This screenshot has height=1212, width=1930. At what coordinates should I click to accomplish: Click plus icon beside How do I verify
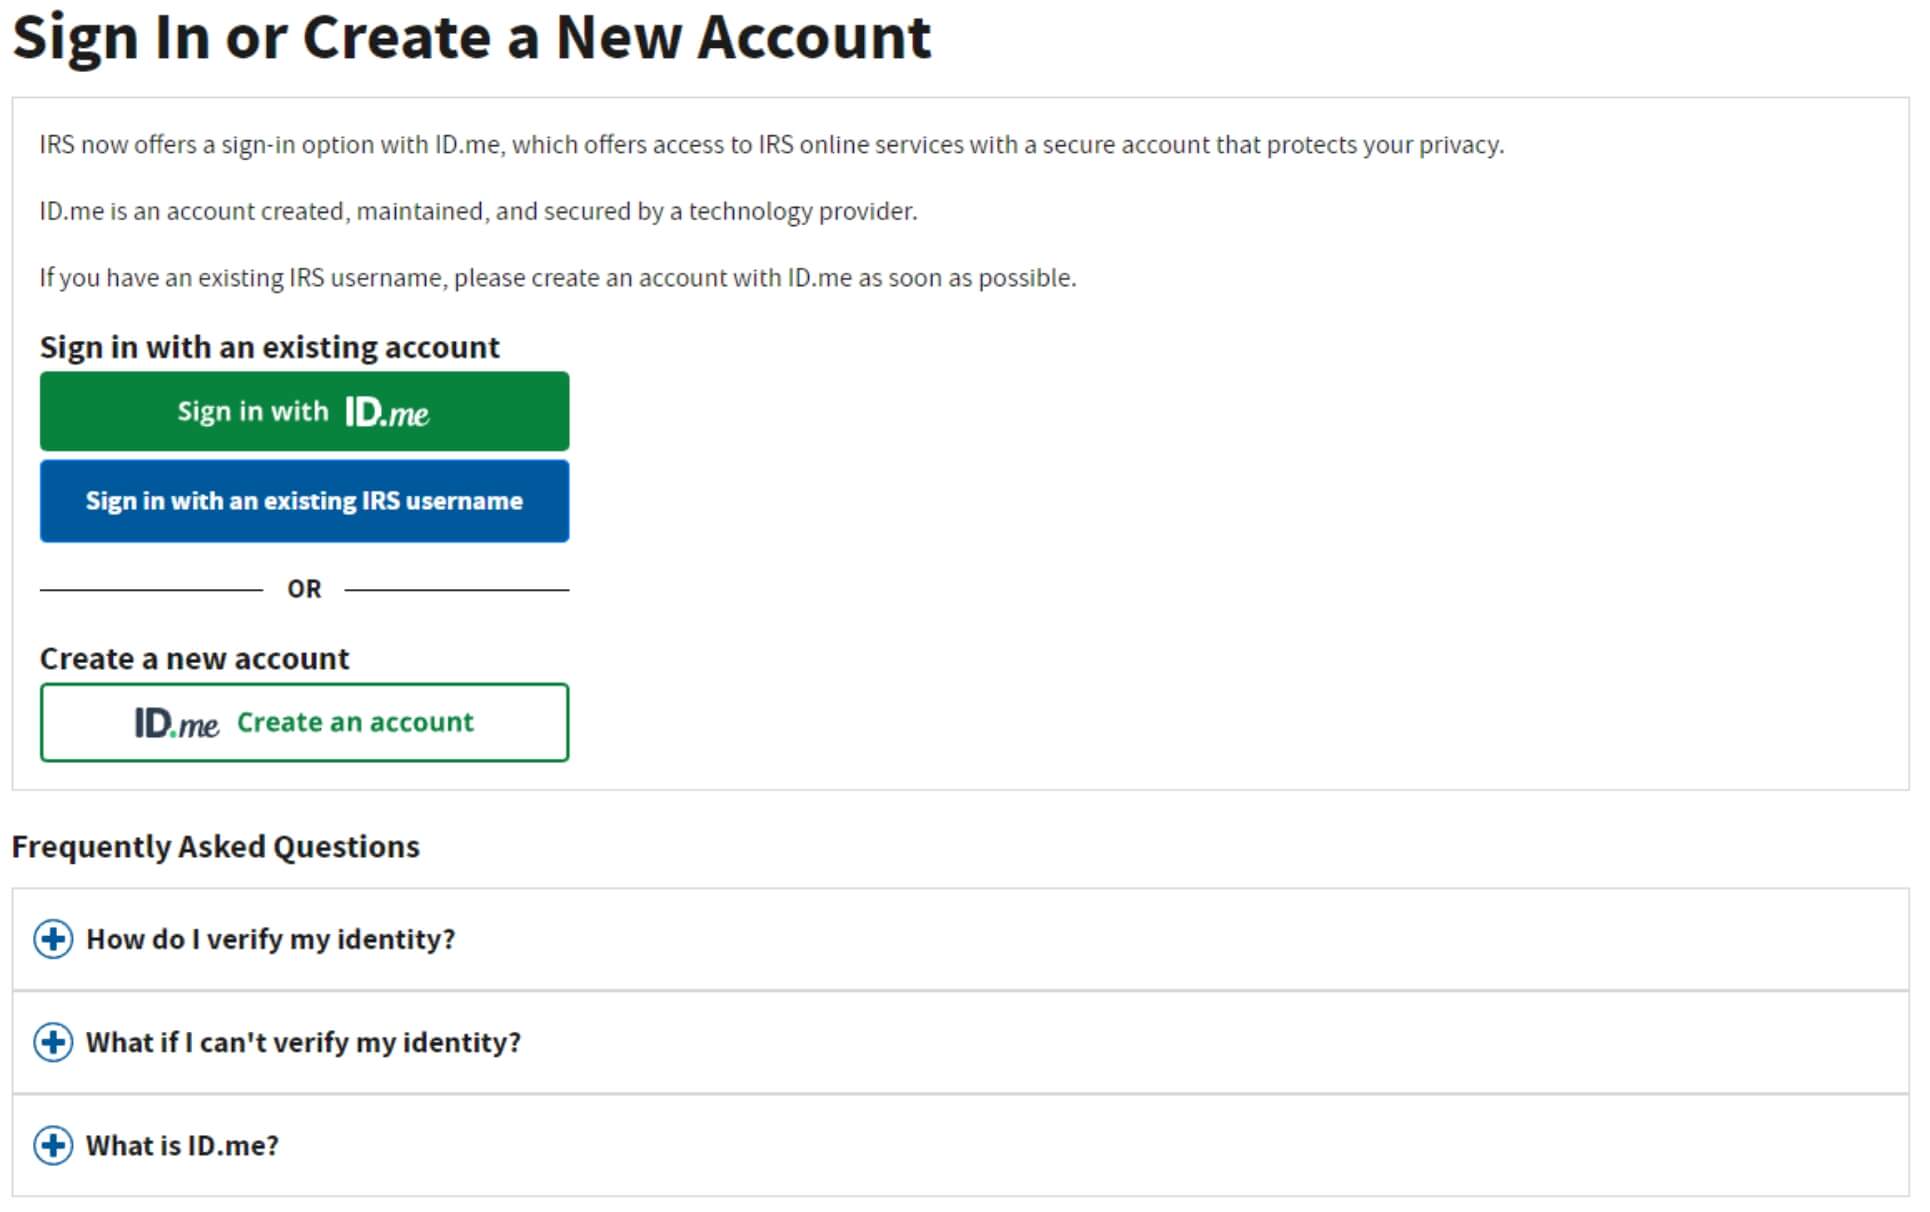[x=53, y=939]
